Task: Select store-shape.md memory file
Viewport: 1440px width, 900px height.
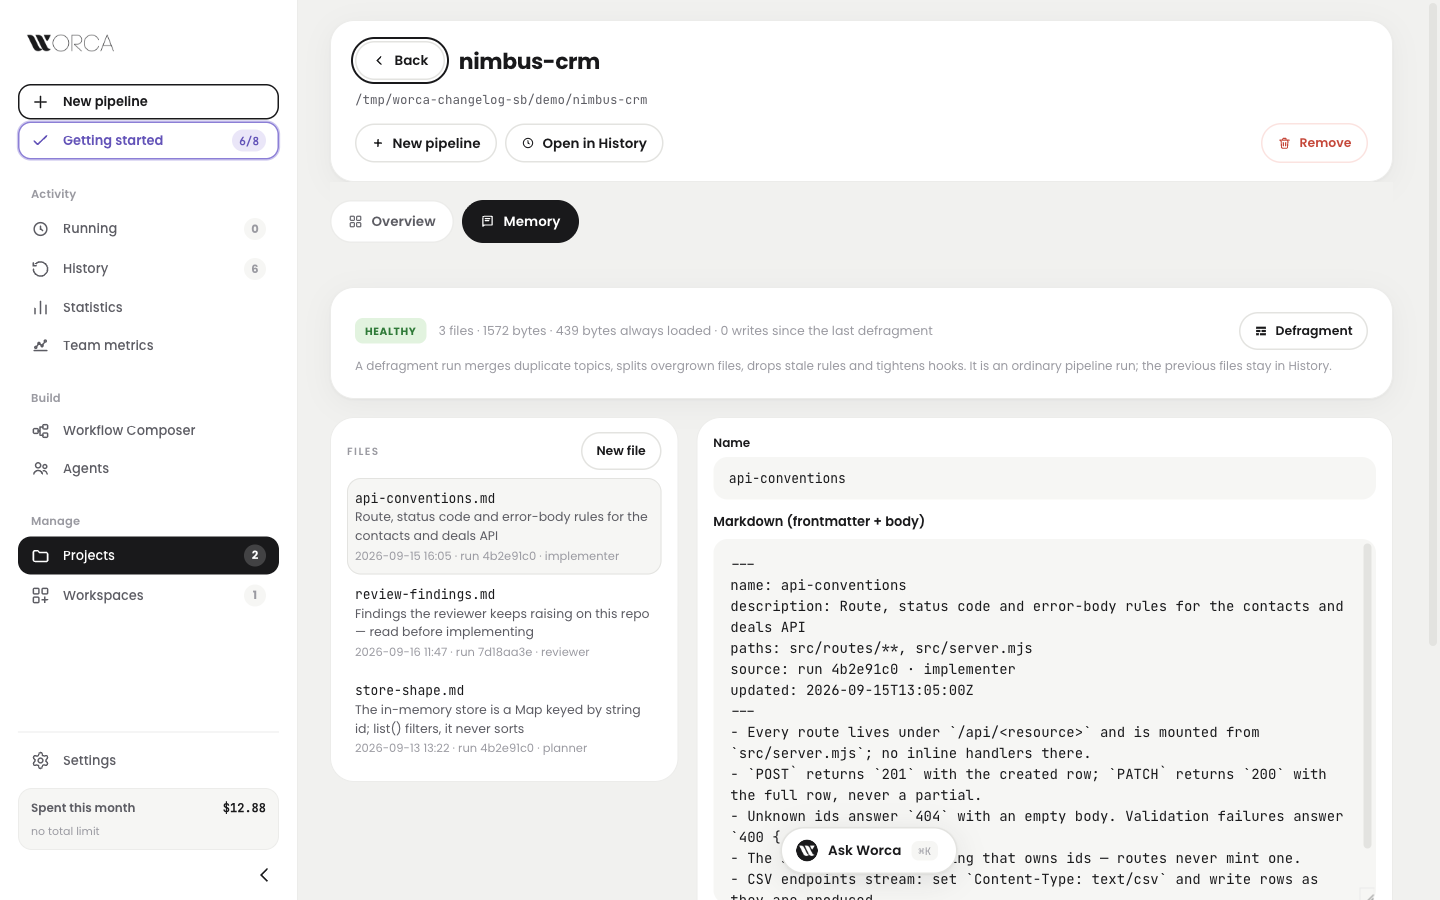Action: (x=504, y=719)
